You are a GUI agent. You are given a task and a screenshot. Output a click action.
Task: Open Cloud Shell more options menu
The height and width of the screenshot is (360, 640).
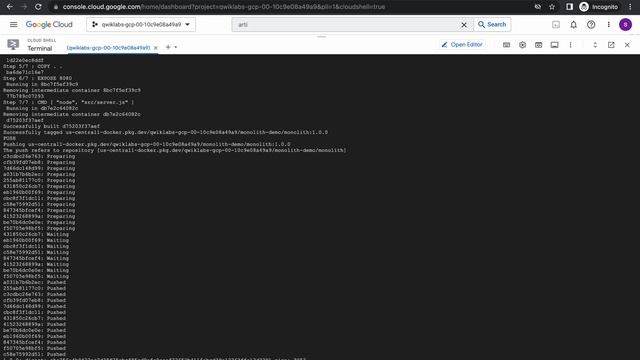570,45
